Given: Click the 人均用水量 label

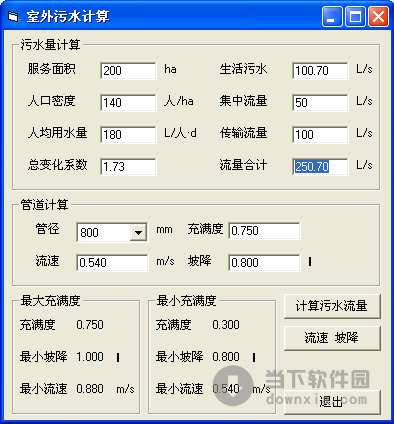Looking at the screenshot, I should coord(58,133).
